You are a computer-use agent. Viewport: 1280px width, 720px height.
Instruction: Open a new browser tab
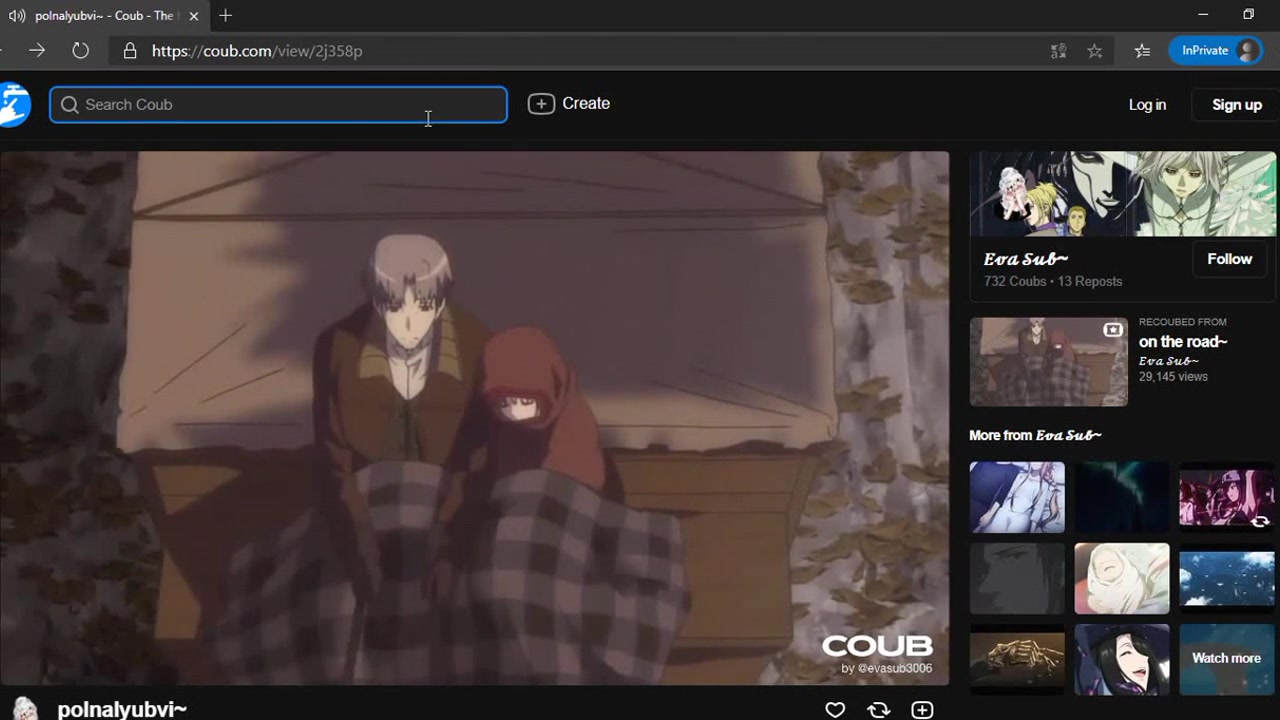point(226,16)
